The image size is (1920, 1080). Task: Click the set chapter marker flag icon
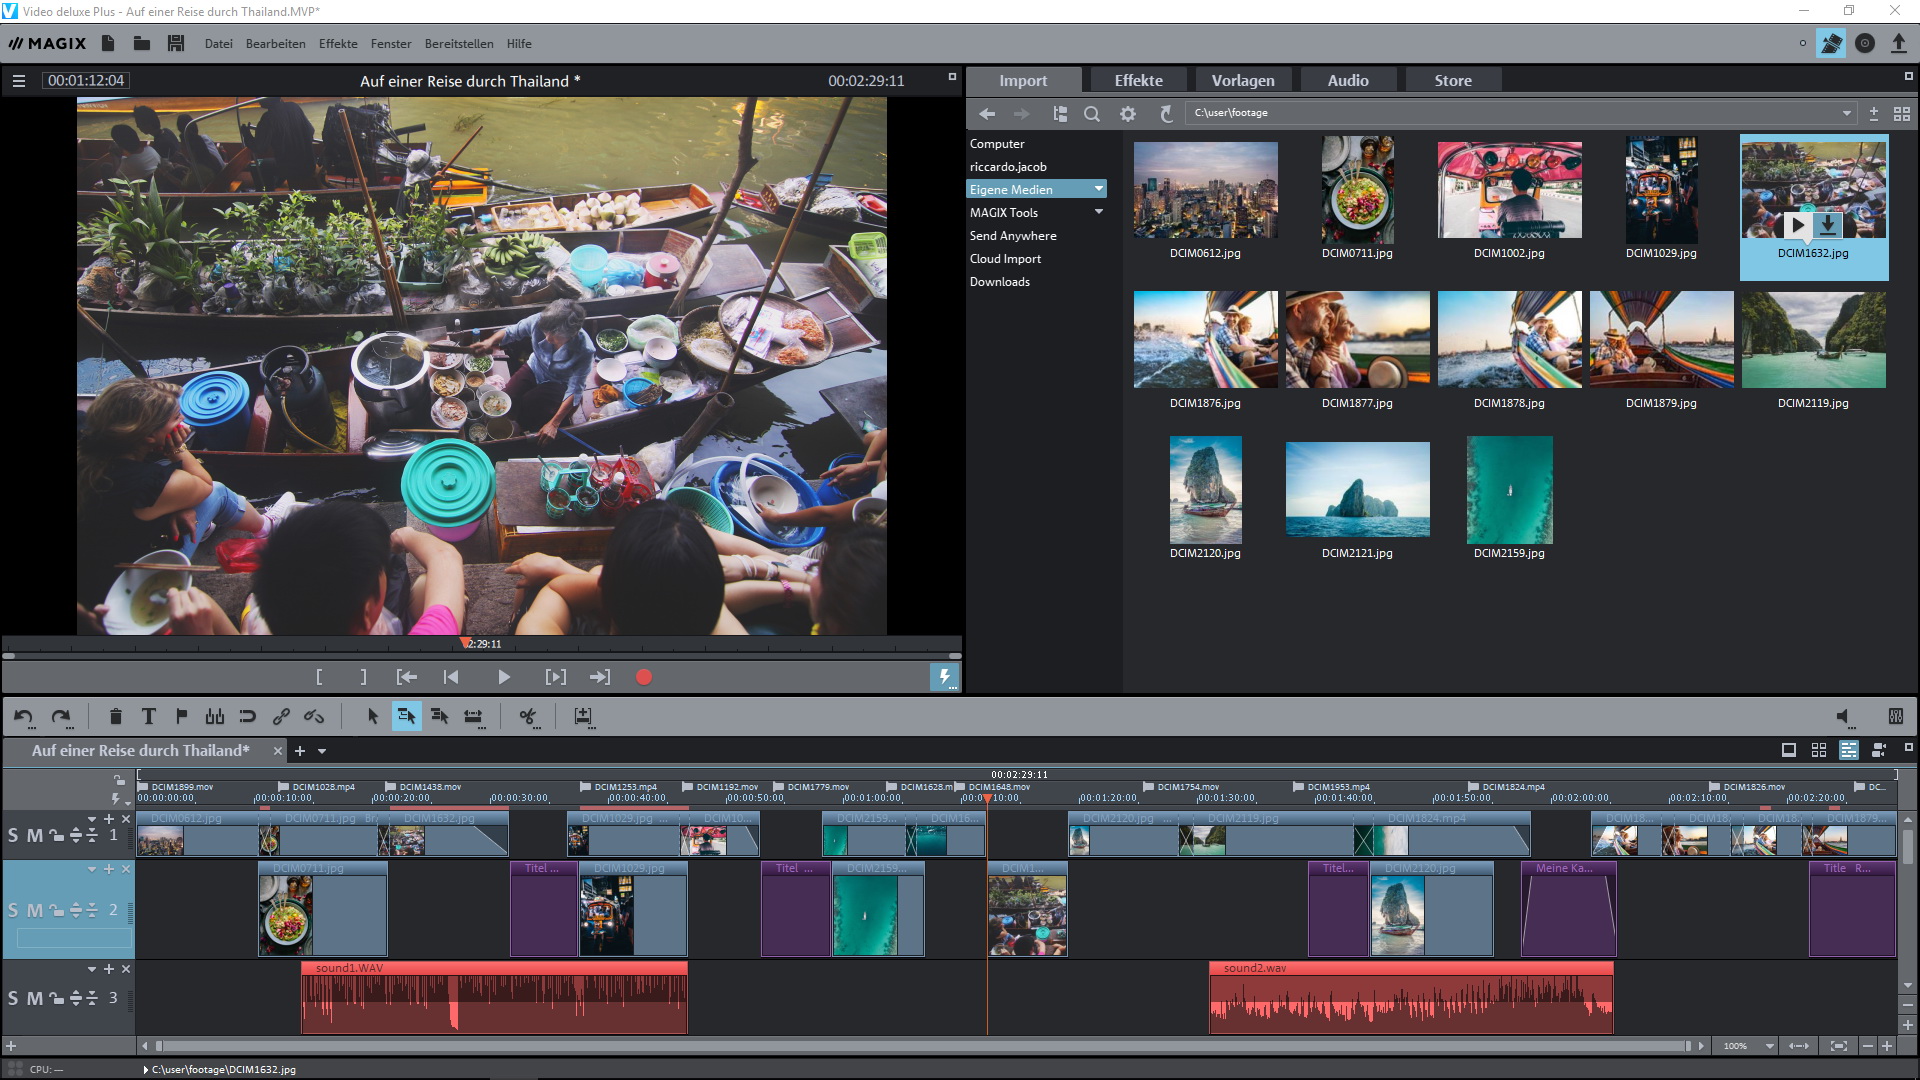(x=181, y=716)
